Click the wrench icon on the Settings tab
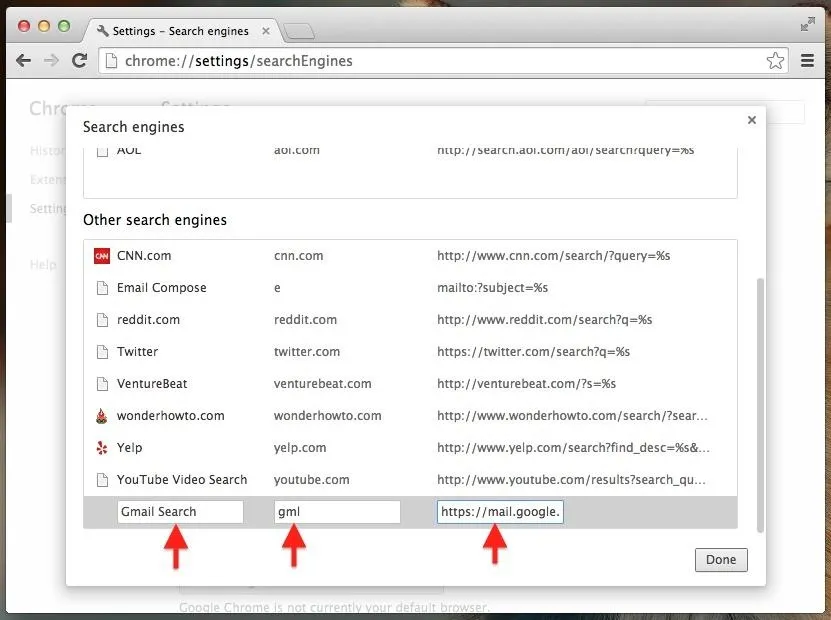Screen dimensions: 831x620 pyautogui.click(x=103, y=31)
